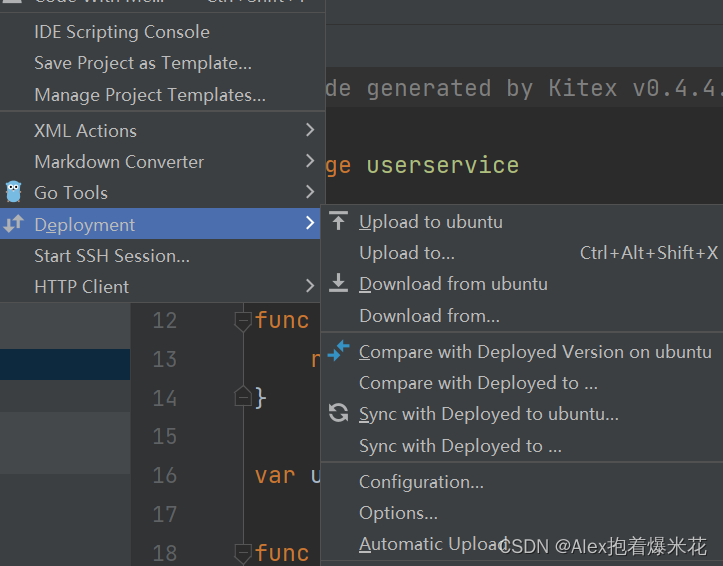
Task: Expand the XML Actions submenu arrow
Action: (x=310, y=130)
